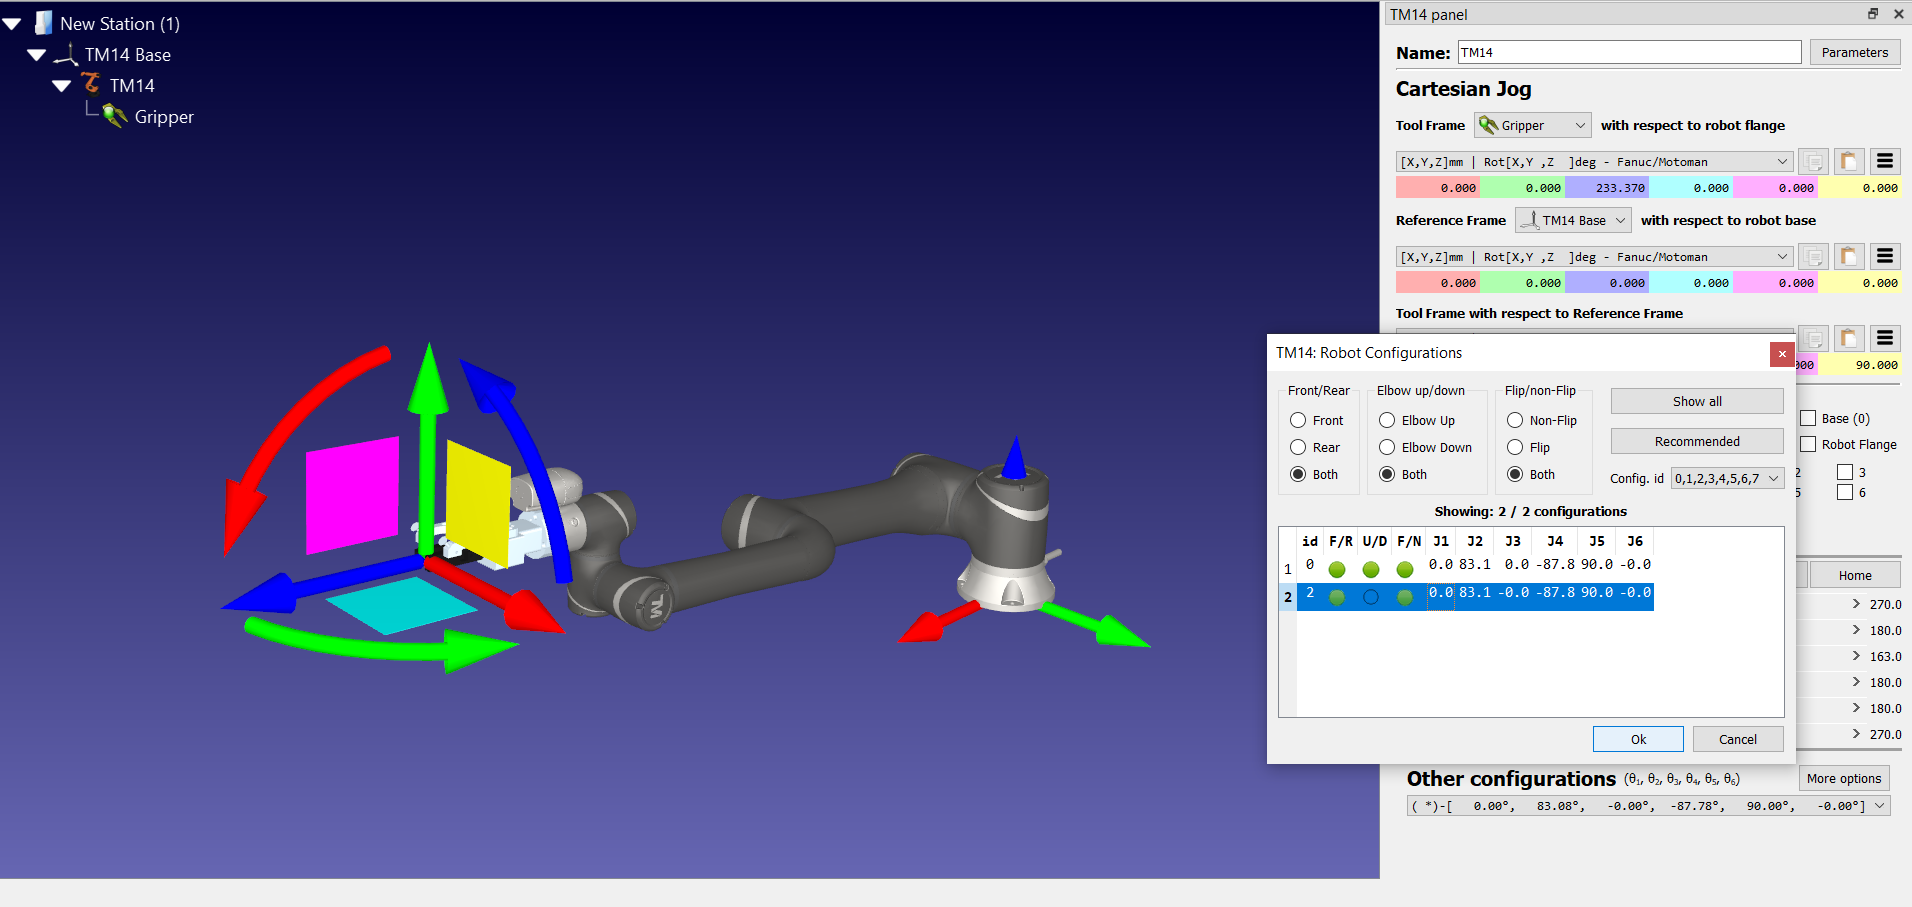Select the TM14 robot icon in tree
1912x907 pixels.
[x=91, y=84]
